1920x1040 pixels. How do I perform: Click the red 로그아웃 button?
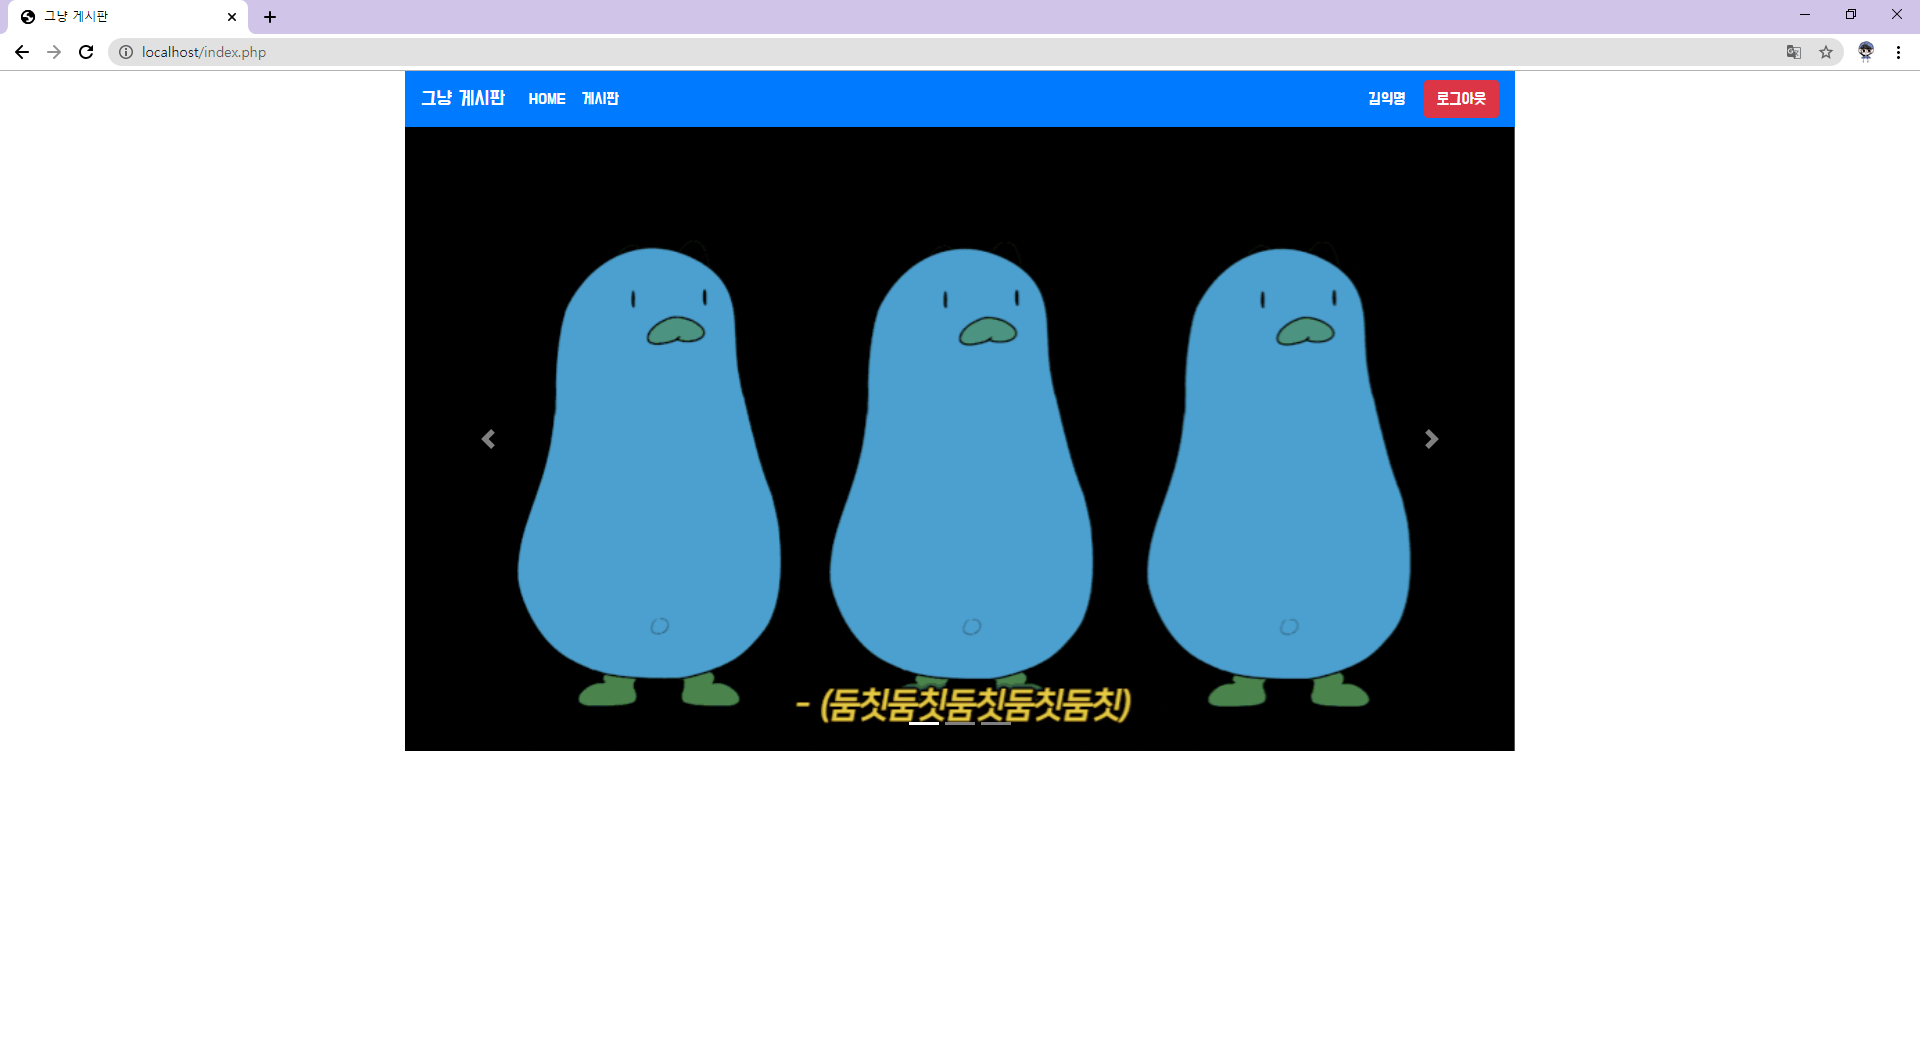click(1462, 98)
